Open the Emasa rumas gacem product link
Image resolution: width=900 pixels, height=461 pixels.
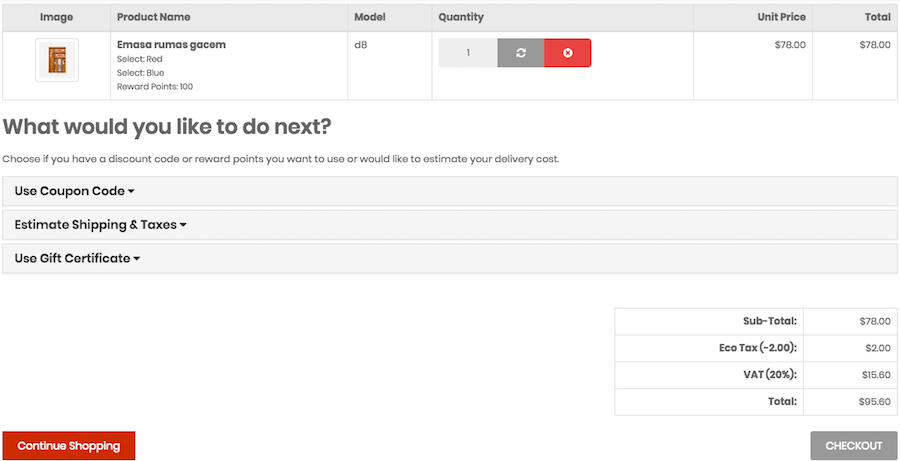[171, 45]
